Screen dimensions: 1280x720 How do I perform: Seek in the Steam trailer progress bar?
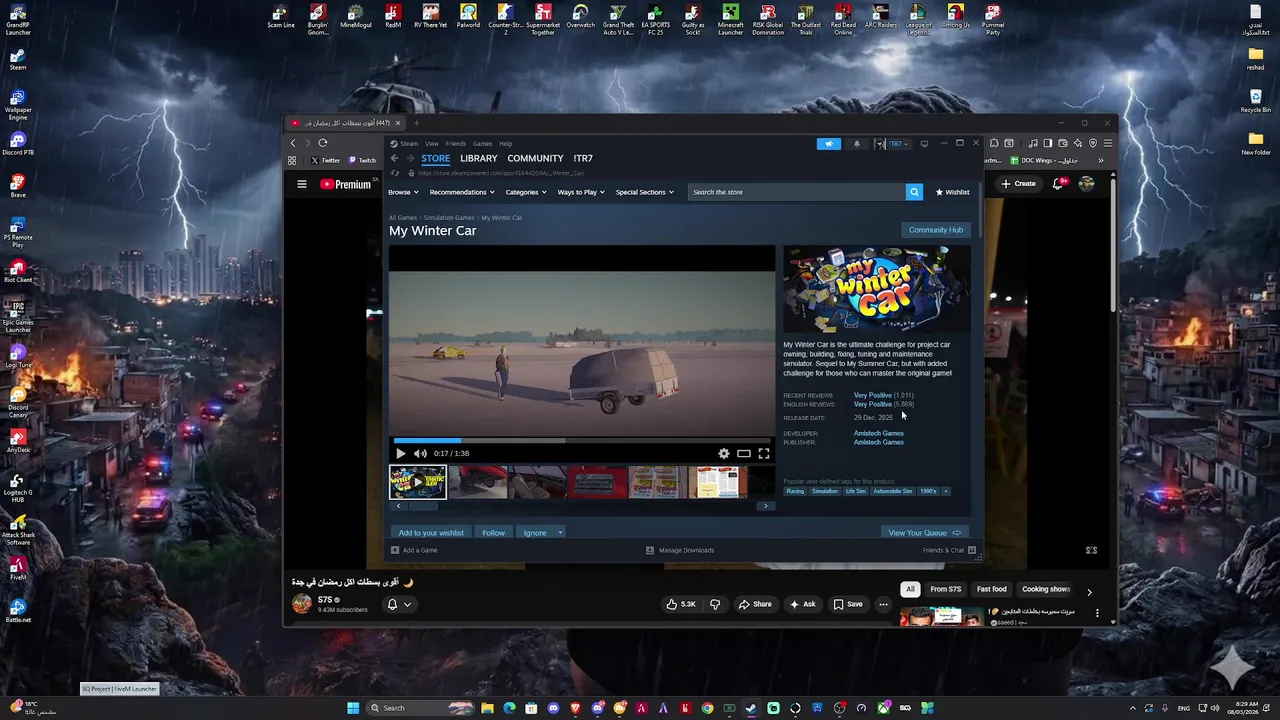(582, 440)
